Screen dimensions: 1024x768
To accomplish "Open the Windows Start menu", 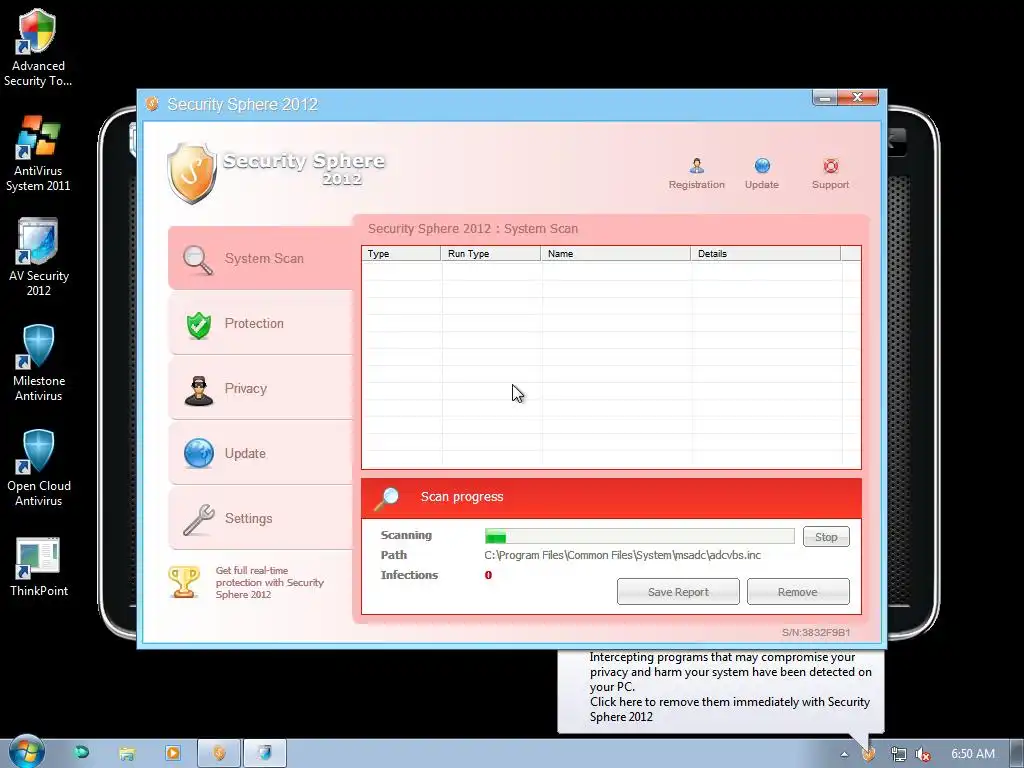I will [x=26, y=752].
